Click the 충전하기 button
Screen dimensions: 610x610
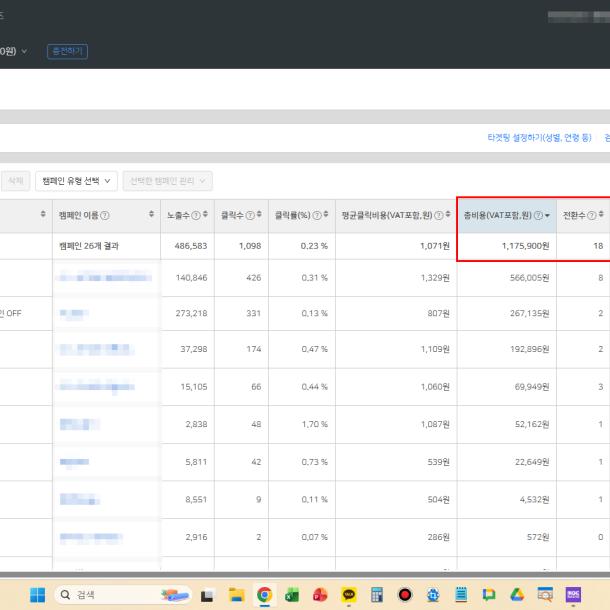click(x=67, y=51)
